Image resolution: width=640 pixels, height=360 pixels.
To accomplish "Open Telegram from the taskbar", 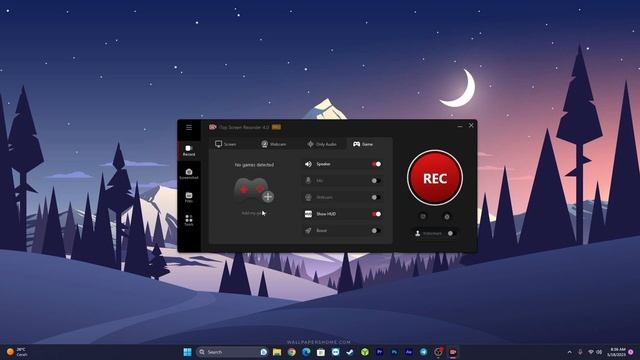I will pyautogui.click(x=423, y=352).
